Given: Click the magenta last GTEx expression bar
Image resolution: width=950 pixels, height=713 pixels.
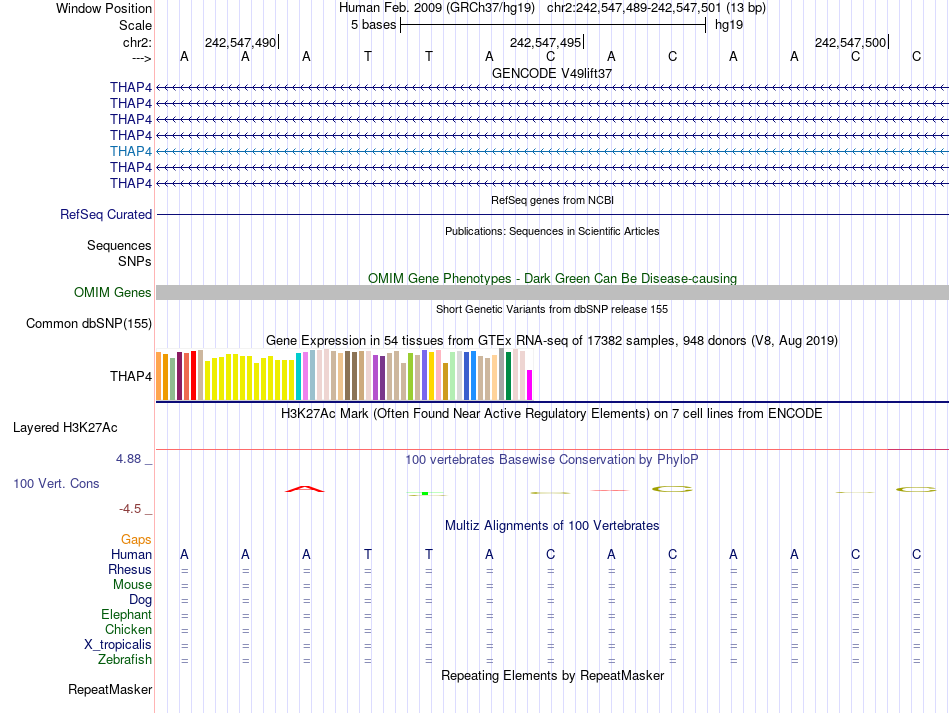Looking at the screenshot, I should [x=530, y=385].
